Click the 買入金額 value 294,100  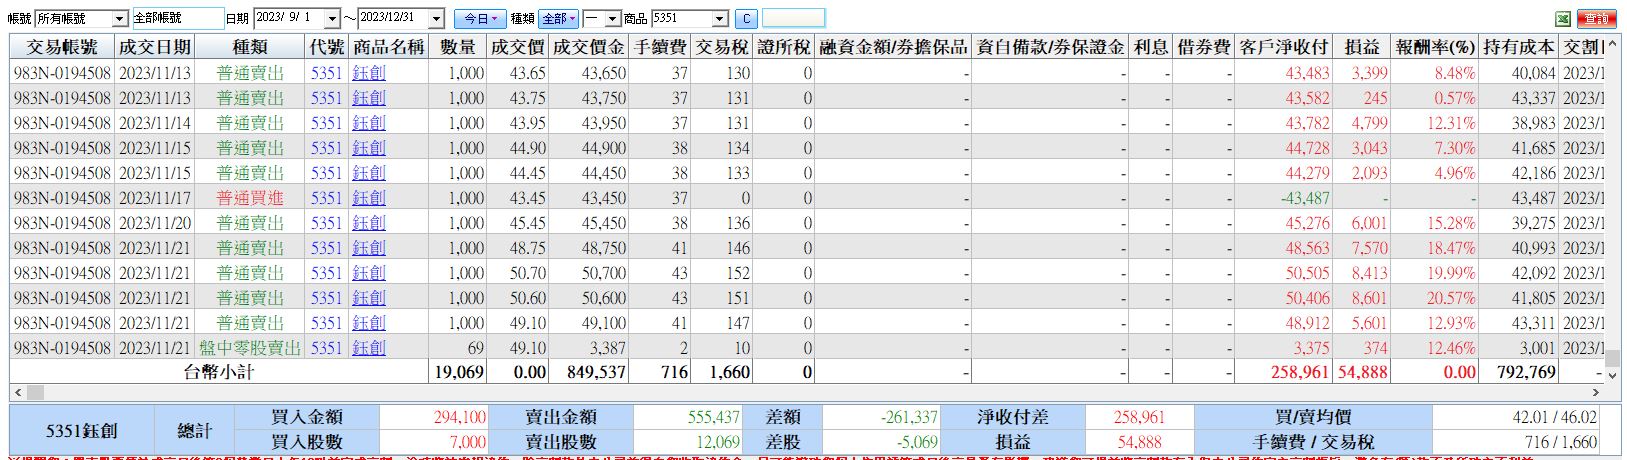tap(460, 417)
